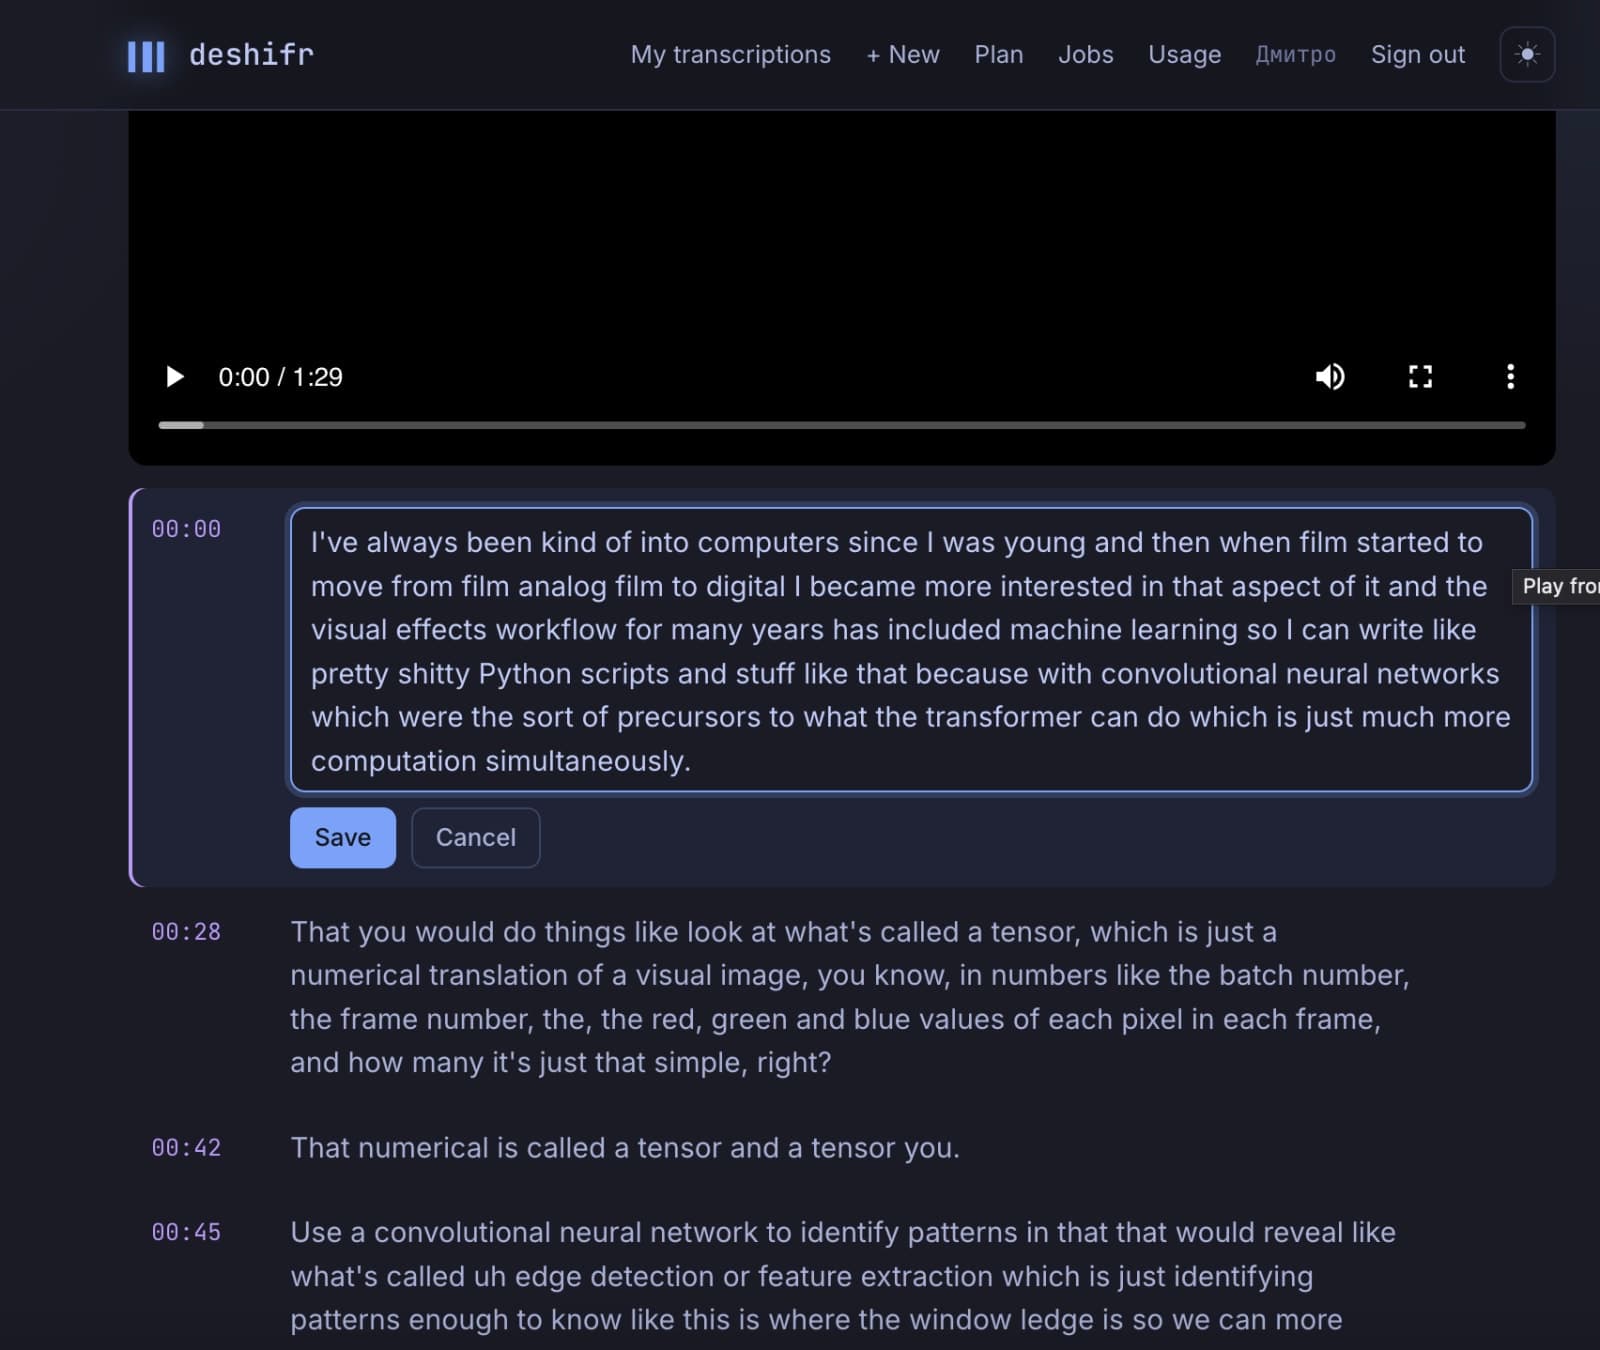Go to the Plan page
The width and height of the screenshot is (1600, 1350).
(999, 54)
